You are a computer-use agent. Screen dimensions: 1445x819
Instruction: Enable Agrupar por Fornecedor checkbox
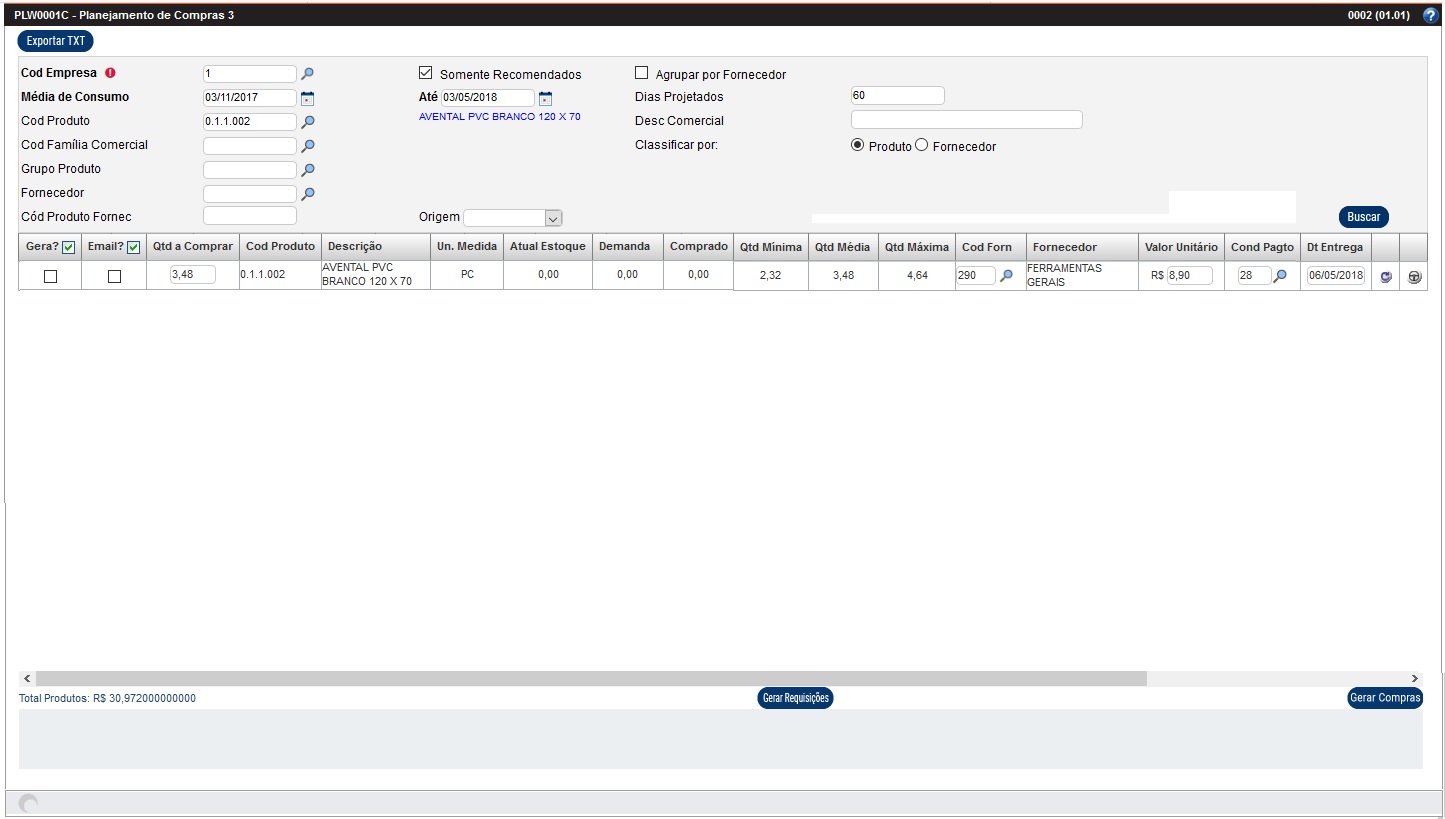pyautogui.click(x=642, y=73)
